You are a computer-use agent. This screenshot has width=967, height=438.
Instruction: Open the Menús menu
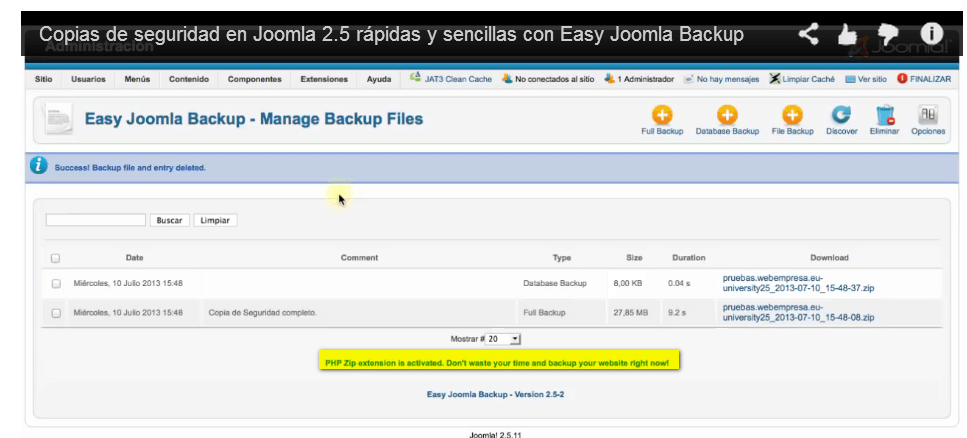(x=137, y=79)
